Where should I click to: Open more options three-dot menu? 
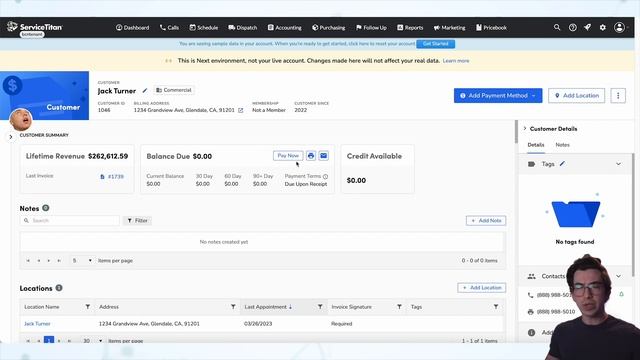point(618,96)
